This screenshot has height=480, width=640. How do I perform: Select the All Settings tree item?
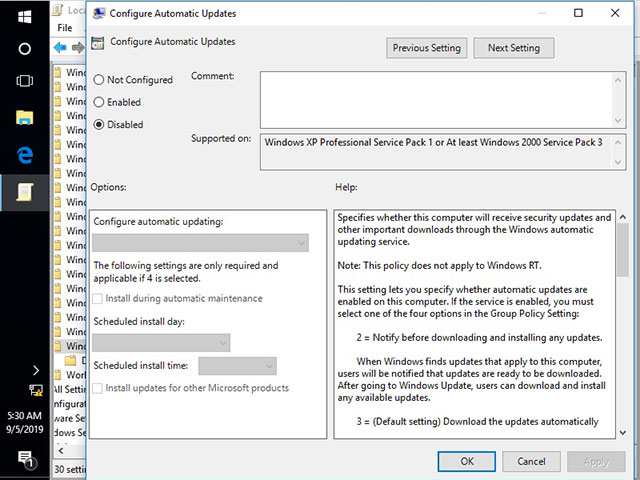click(x=69, y=389)
